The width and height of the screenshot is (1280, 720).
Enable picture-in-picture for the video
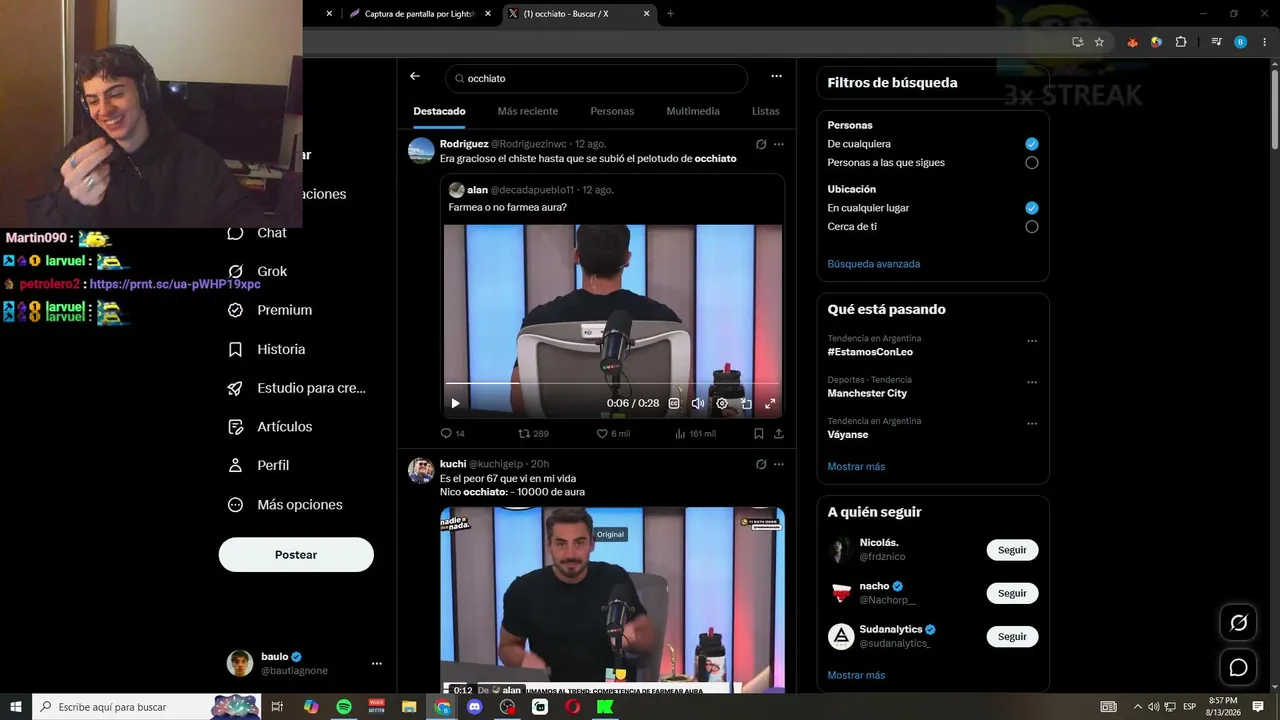[746, 404]
